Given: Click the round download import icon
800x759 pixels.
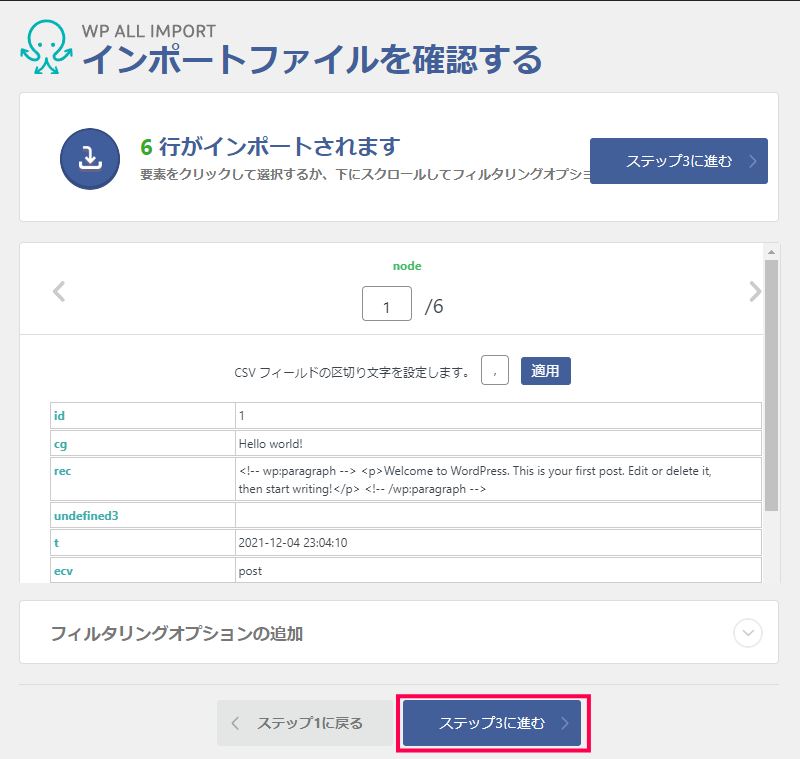Looking at the screenshot, I should (90, 159).
